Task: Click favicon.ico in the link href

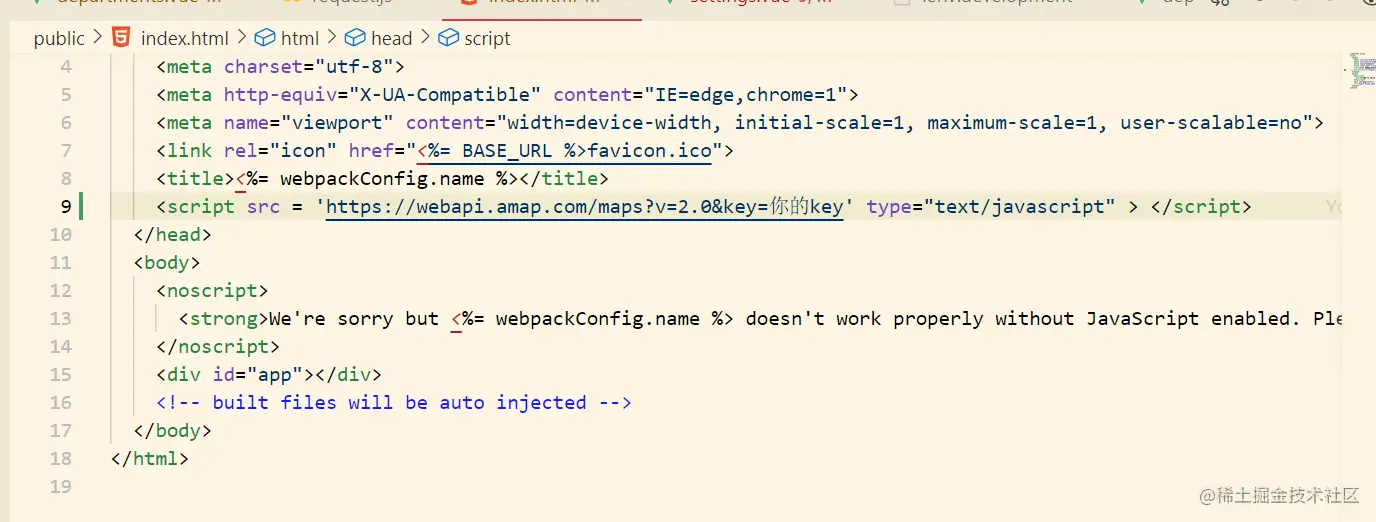Action: click(651, 151)
